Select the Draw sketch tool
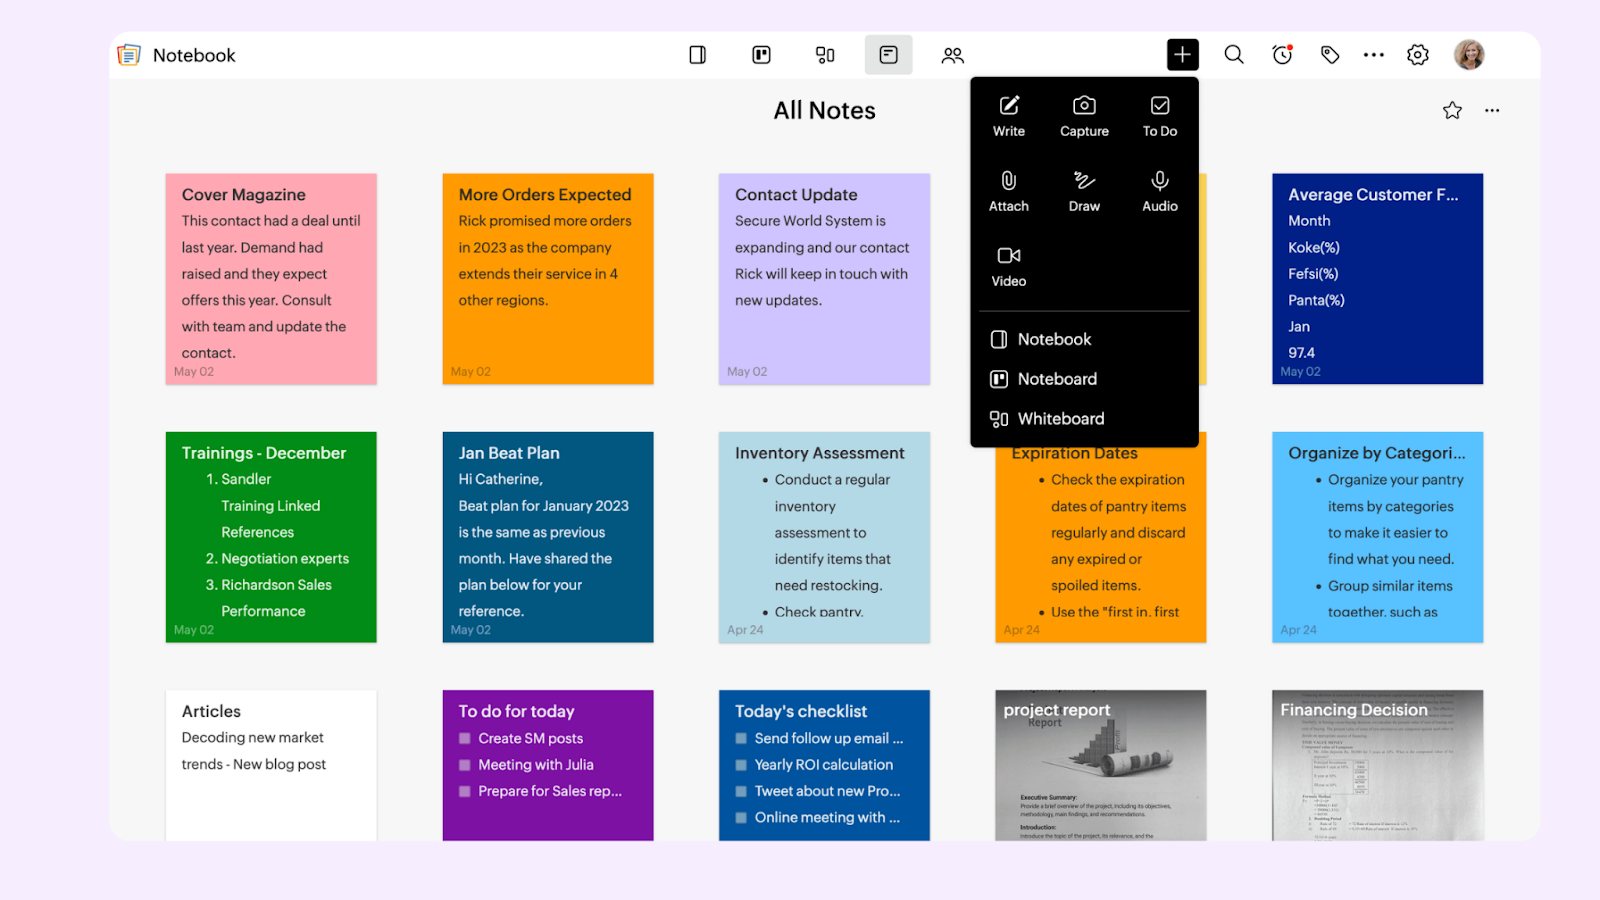The width and height of the screenshot is (1600, 900). (x=1084, y=191)
